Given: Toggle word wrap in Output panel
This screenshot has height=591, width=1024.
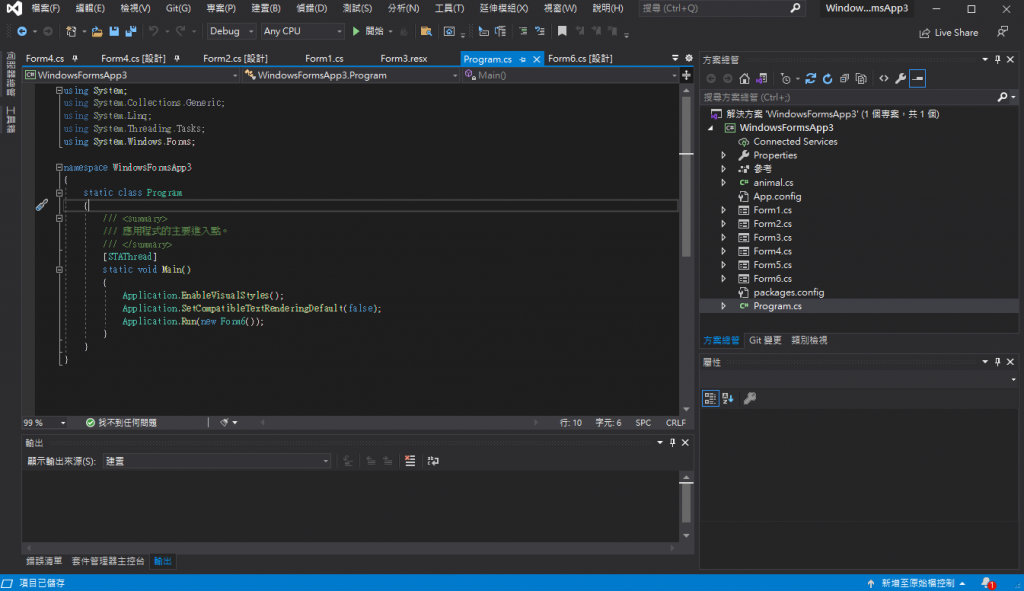Looking at the screenshot, I should [x=433, y=461].
